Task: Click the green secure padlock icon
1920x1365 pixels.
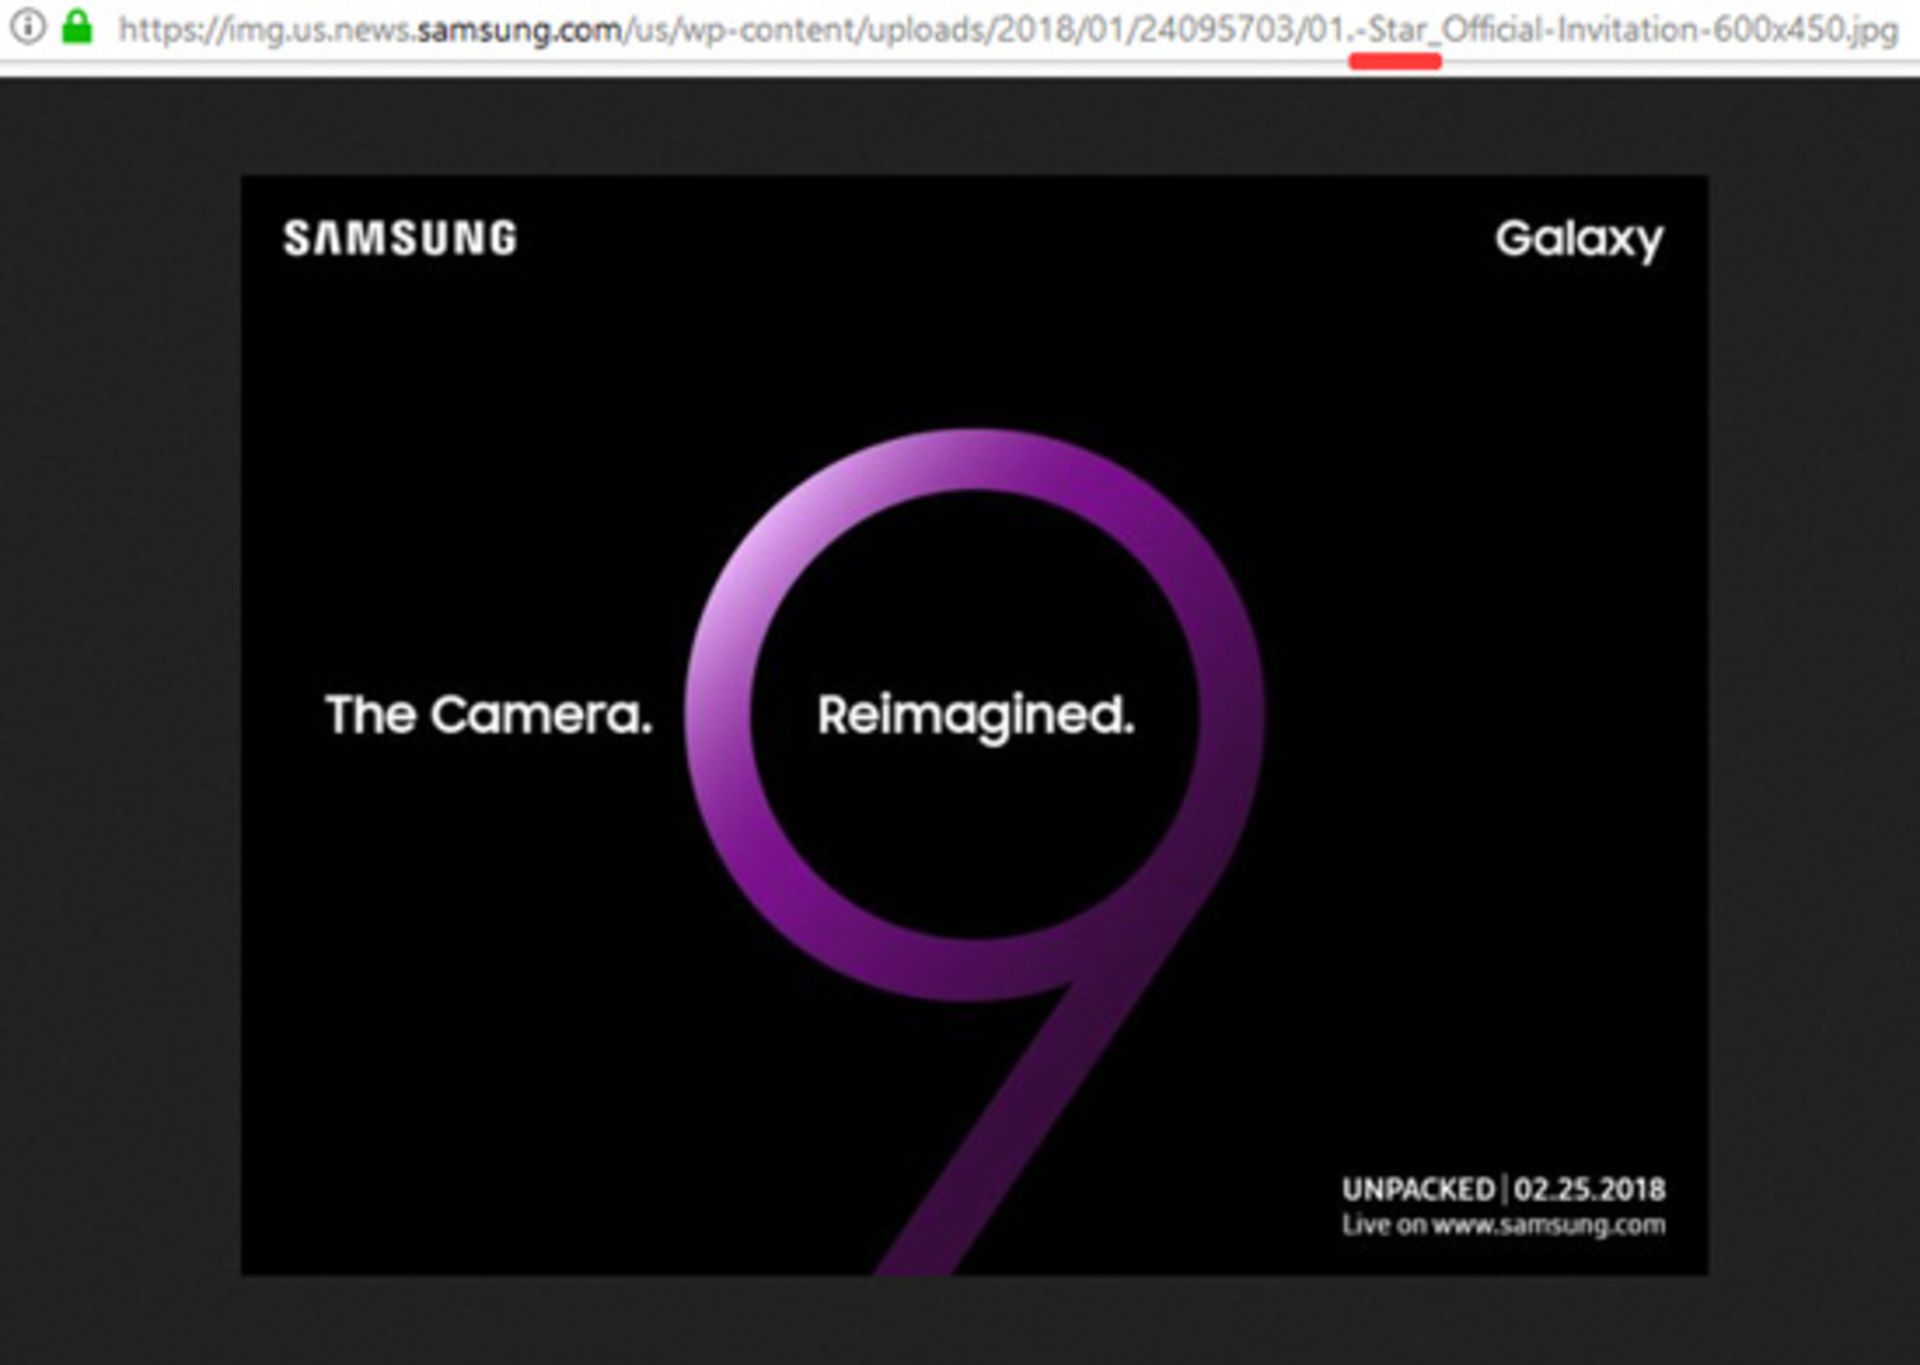Action: tap(77, 27)
